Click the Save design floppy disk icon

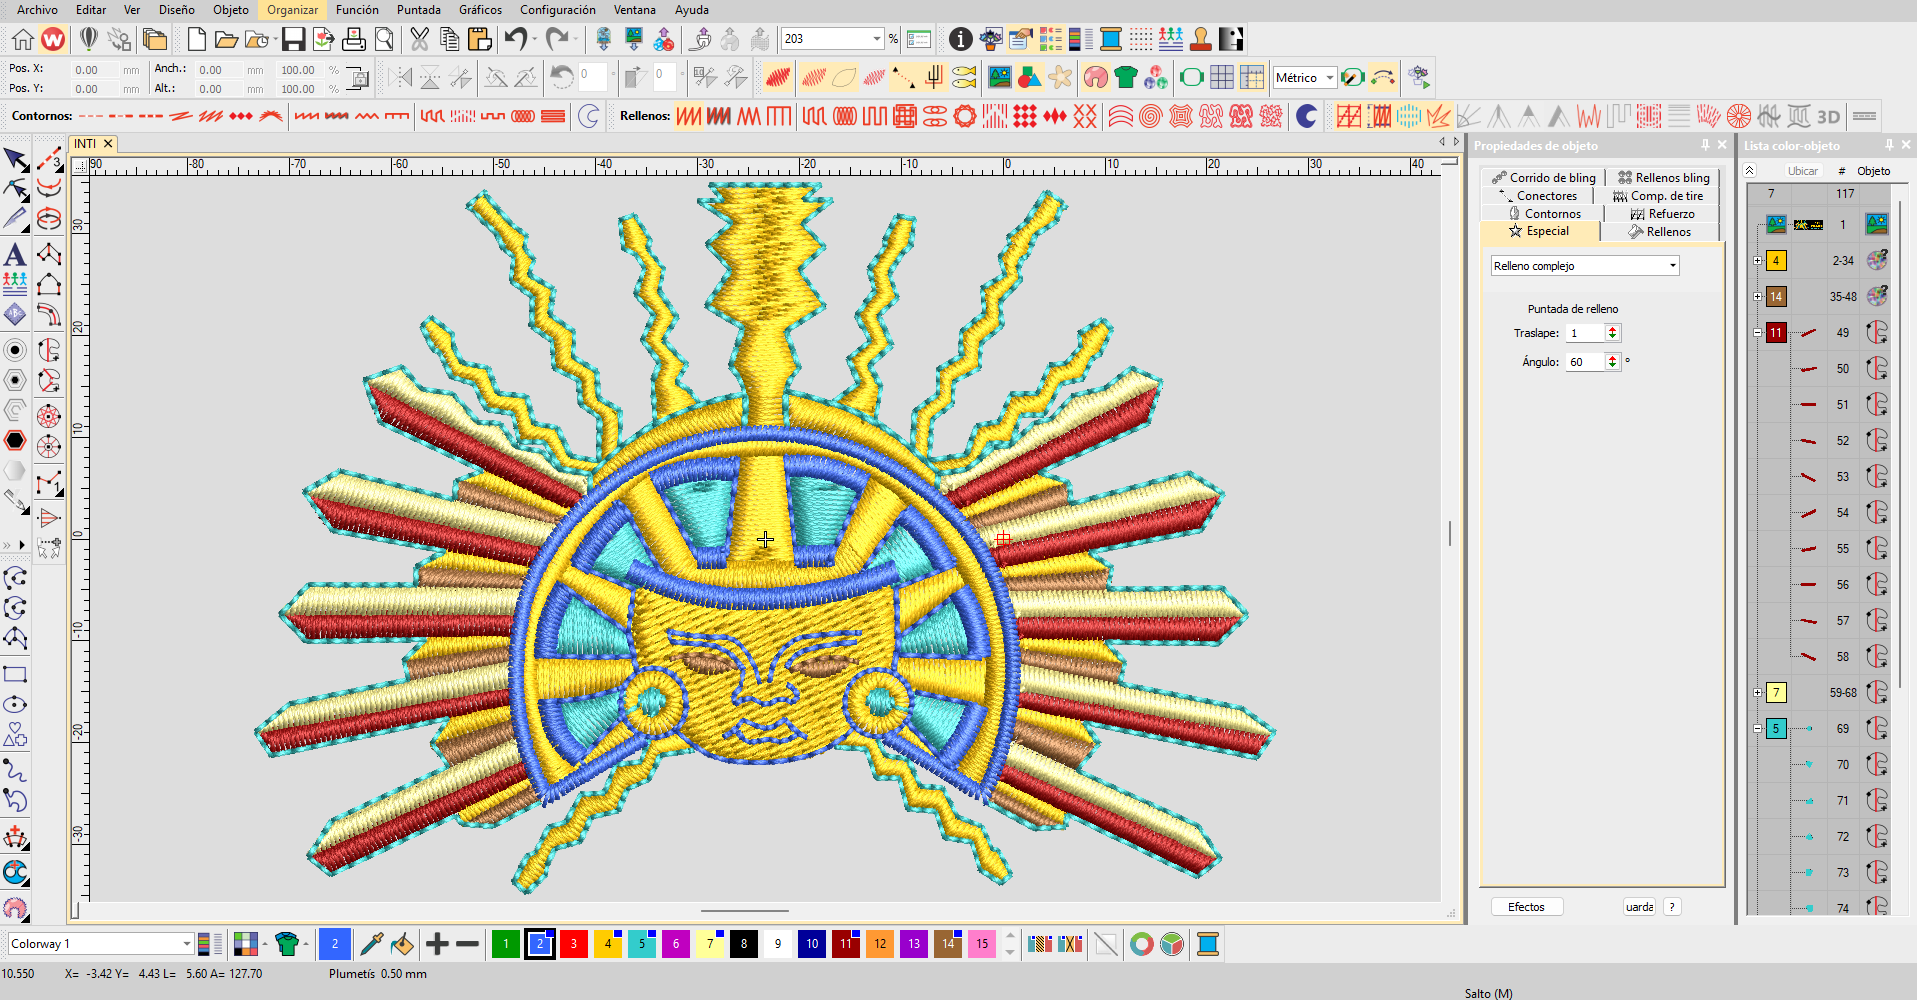point(293,39)
